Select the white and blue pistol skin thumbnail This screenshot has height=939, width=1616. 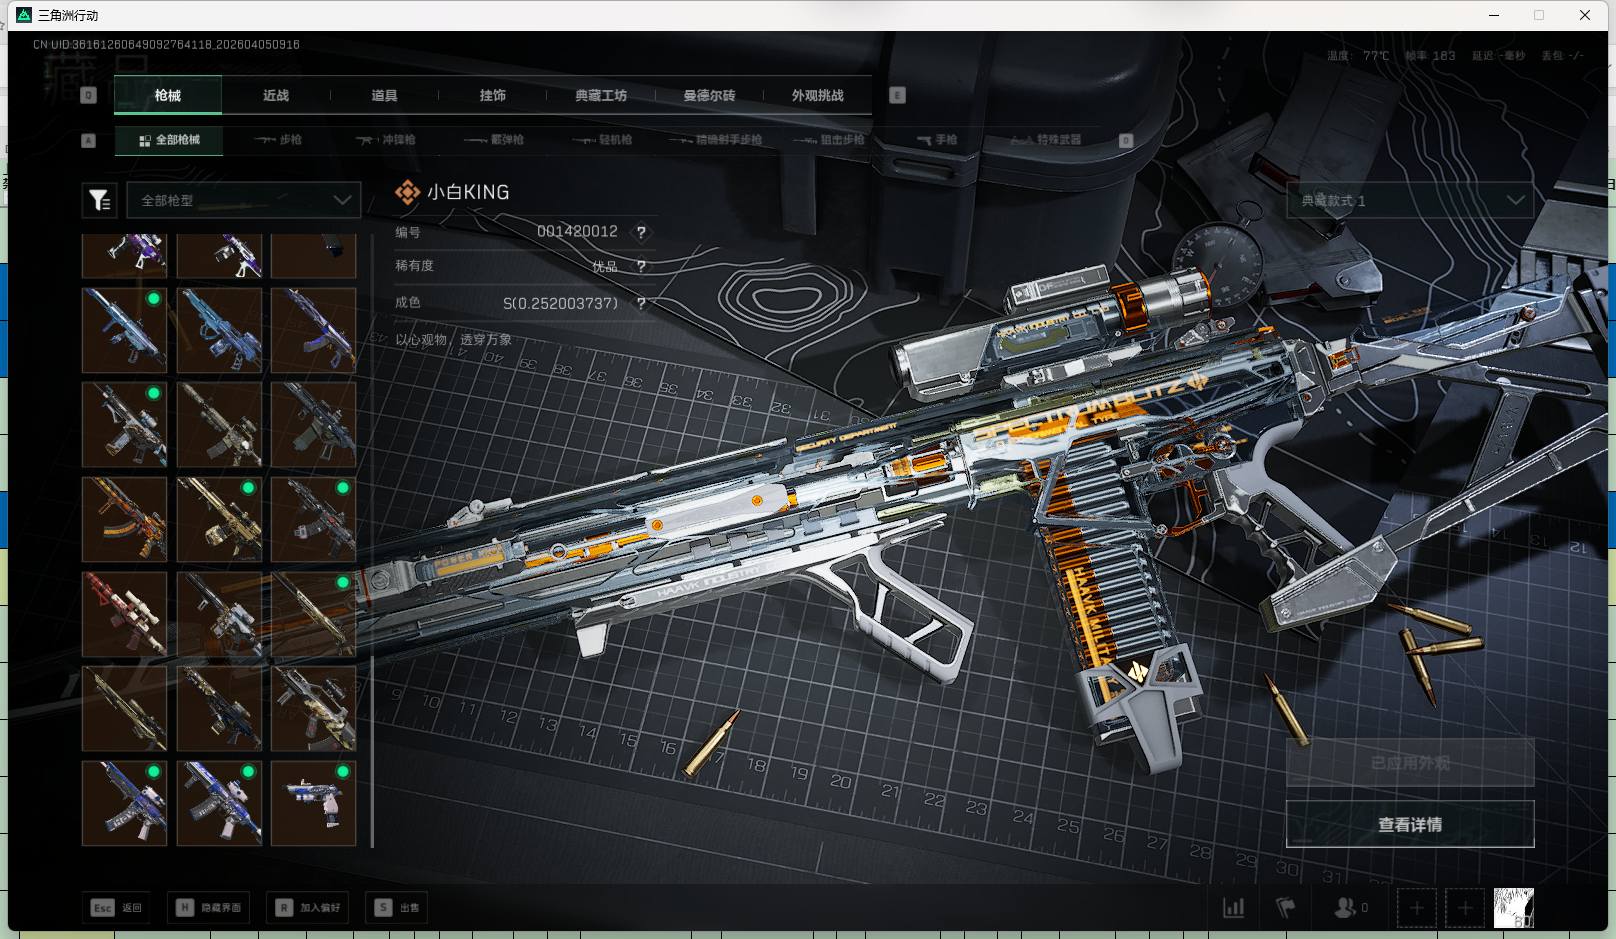click(x=314, y=803)
